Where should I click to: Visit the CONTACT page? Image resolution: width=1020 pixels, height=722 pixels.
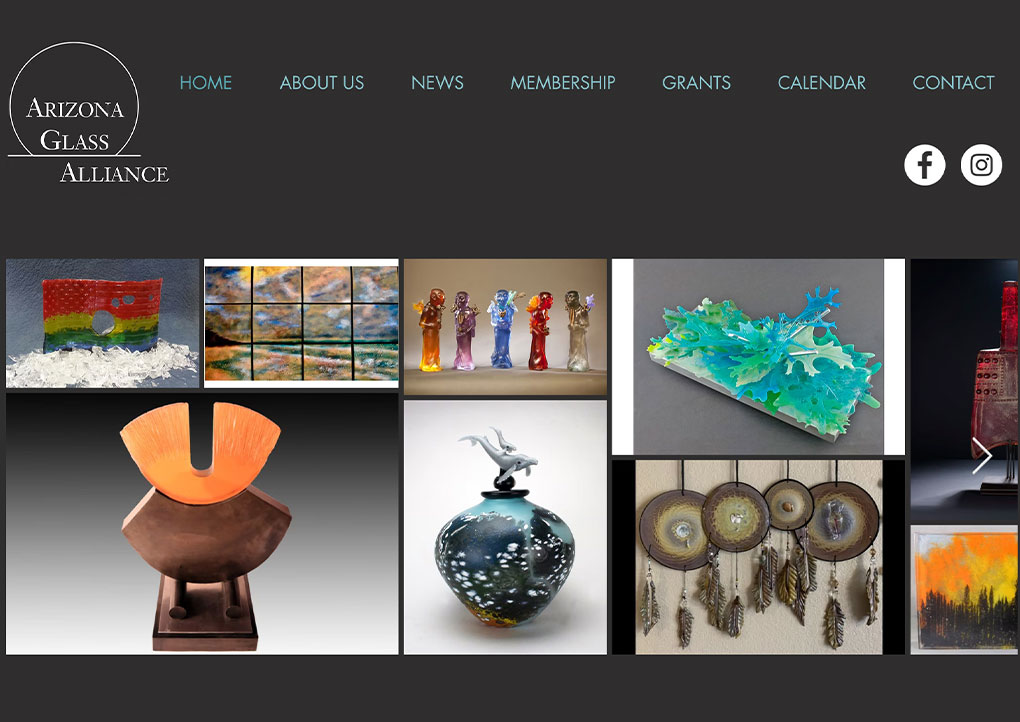[x=953, y=83]
